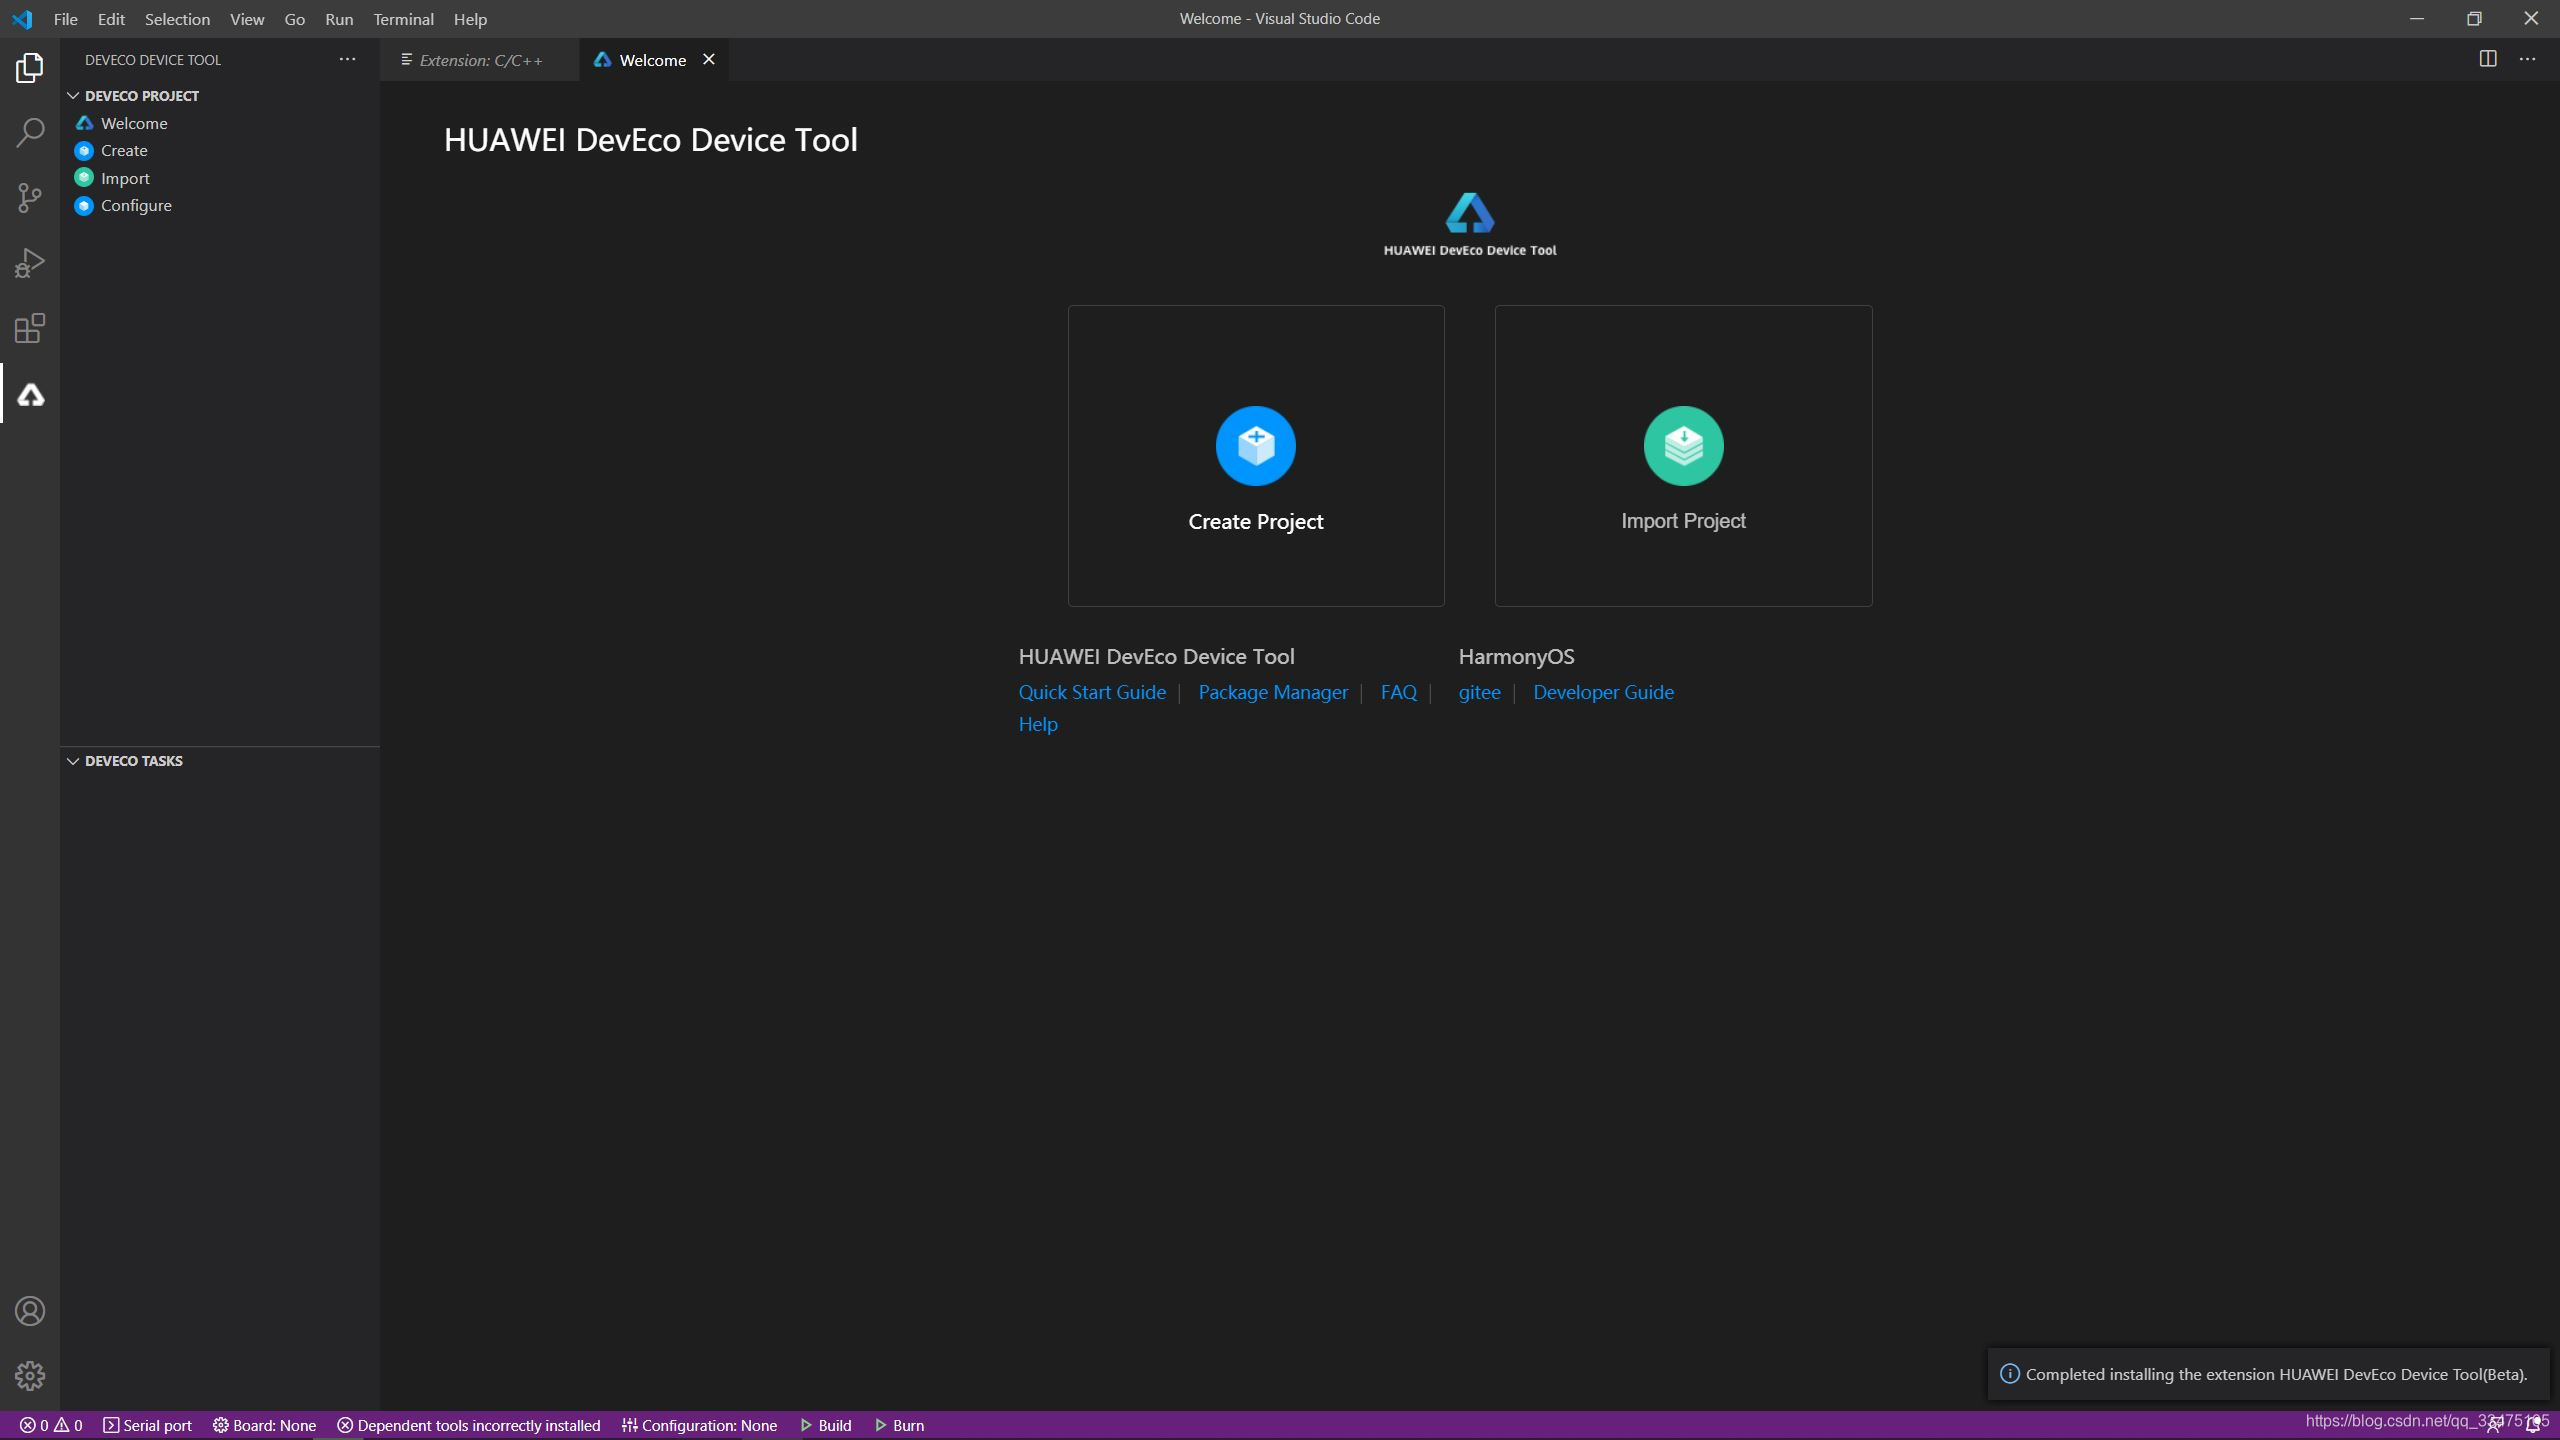This screenshot has height=1440, width=2560.
Task: Click Dependent tools incorrectly installed status
Action: [x=469, y=1426]
